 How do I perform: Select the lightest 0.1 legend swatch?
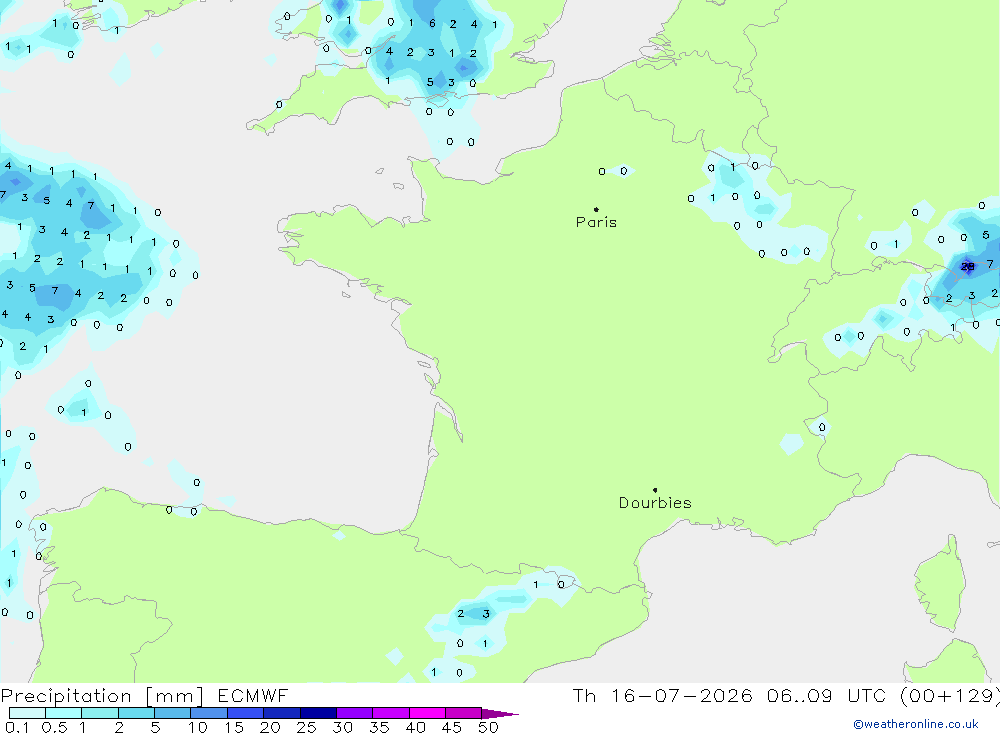click(x=27, y=713)
